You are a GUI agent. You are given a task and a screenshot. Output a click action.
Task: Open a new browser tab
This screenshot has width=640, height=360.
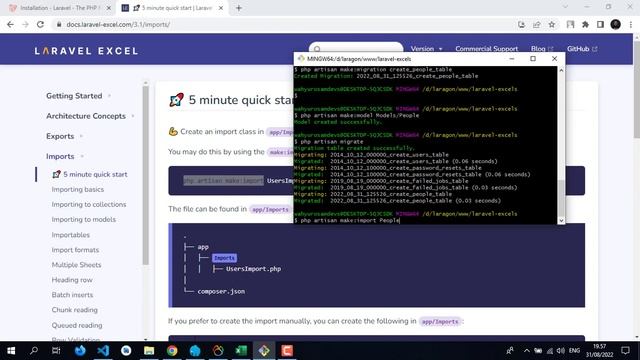tap(239, 8)
